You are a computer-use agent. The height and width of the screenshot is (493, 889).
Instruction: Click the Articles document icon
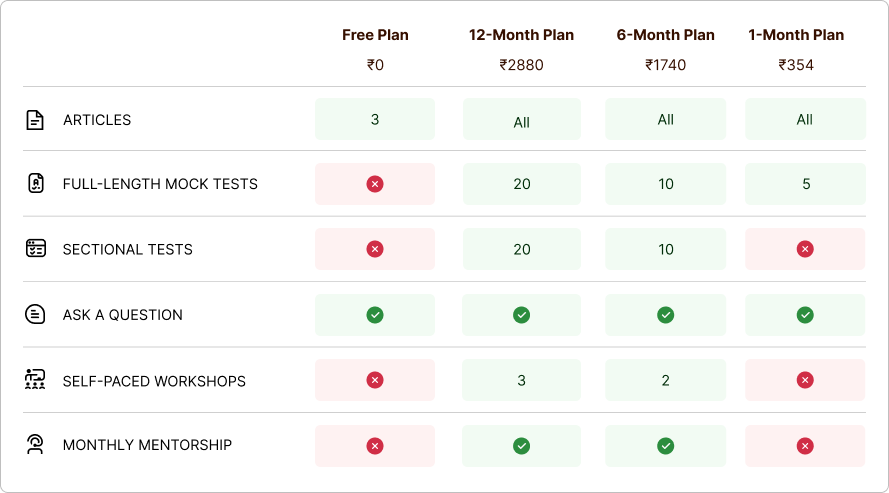click(x=35, y=120)
